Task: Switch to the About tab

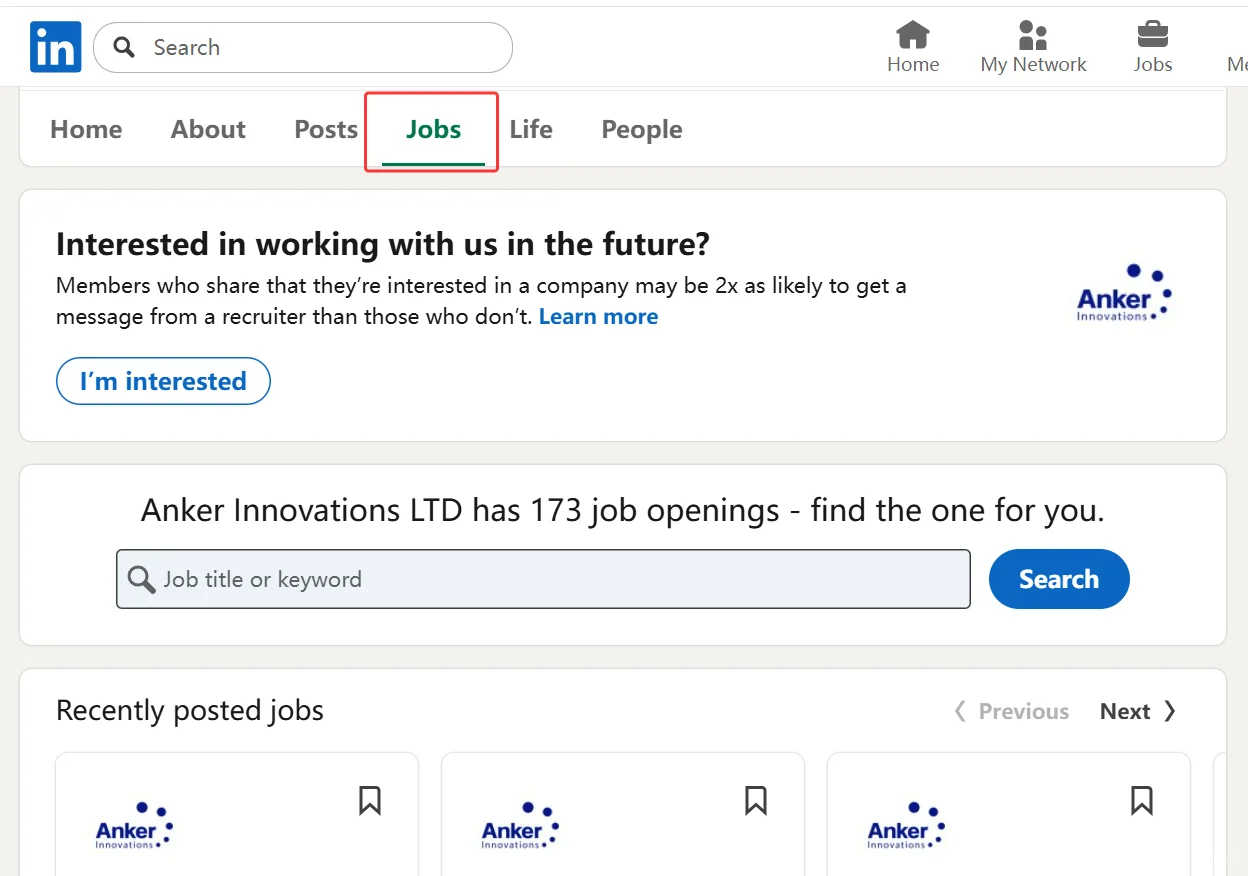Action: click(208, 129)
